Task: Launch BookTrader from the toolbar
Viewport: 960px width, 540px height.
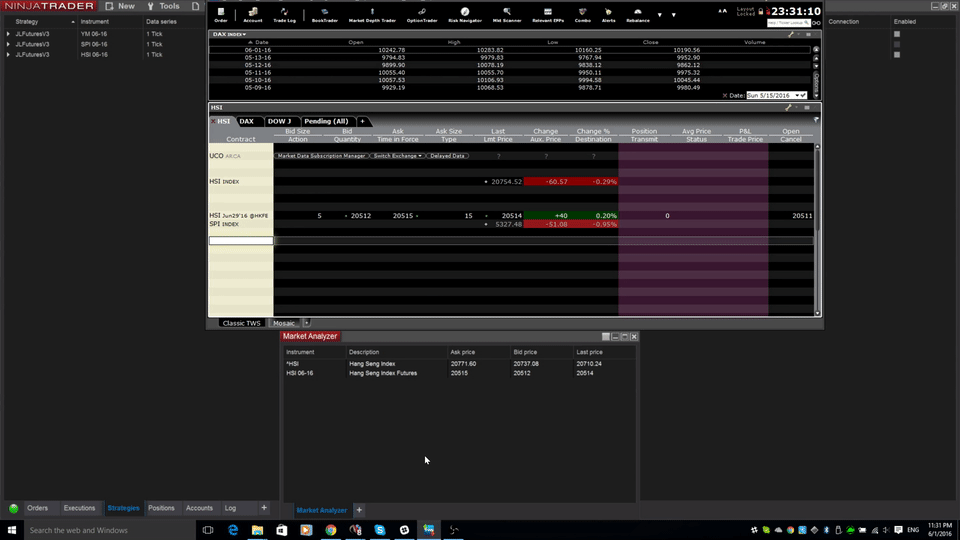Action: coord(324,15)
